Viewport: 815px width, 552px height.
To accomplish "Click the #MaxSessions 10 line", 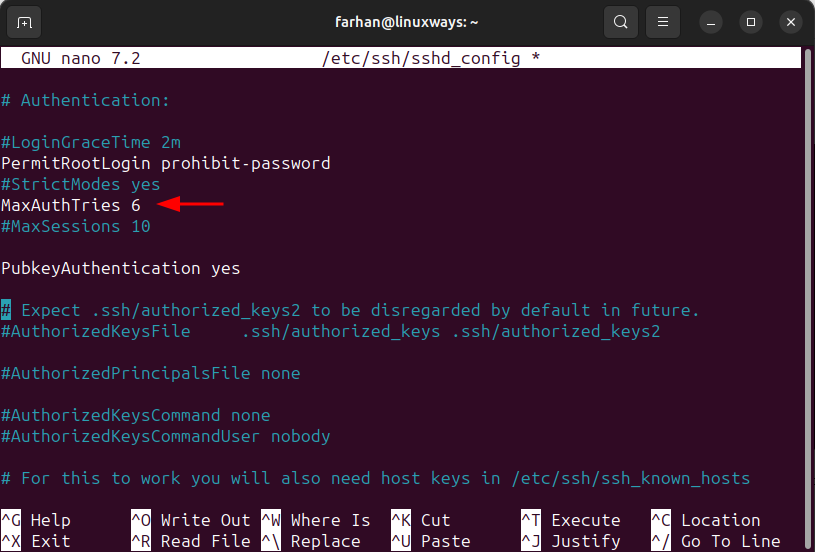I will 76,226.
